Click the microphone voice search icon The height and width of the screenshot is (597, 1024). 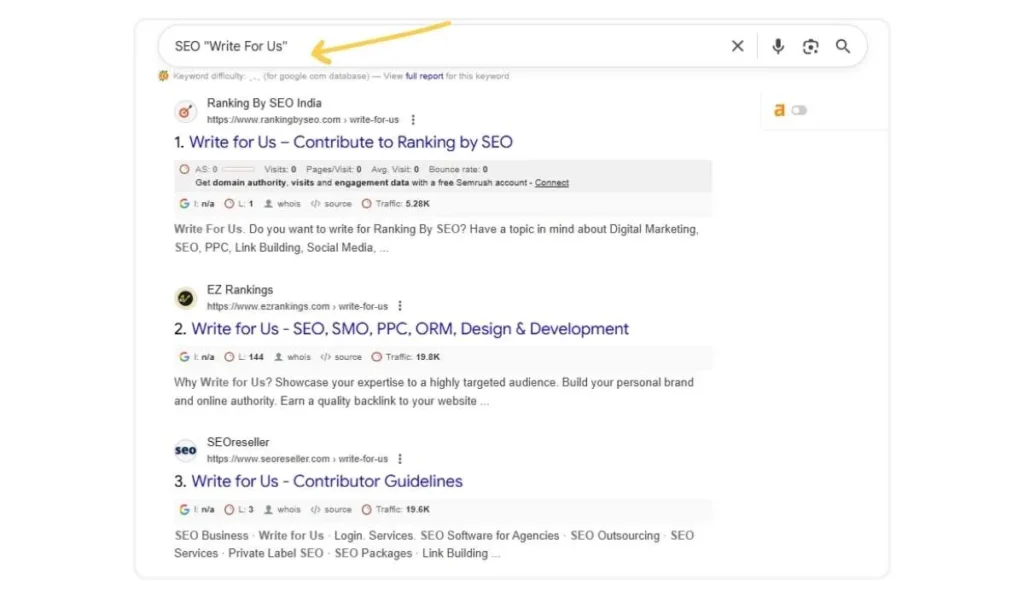(x=778, y=45)
